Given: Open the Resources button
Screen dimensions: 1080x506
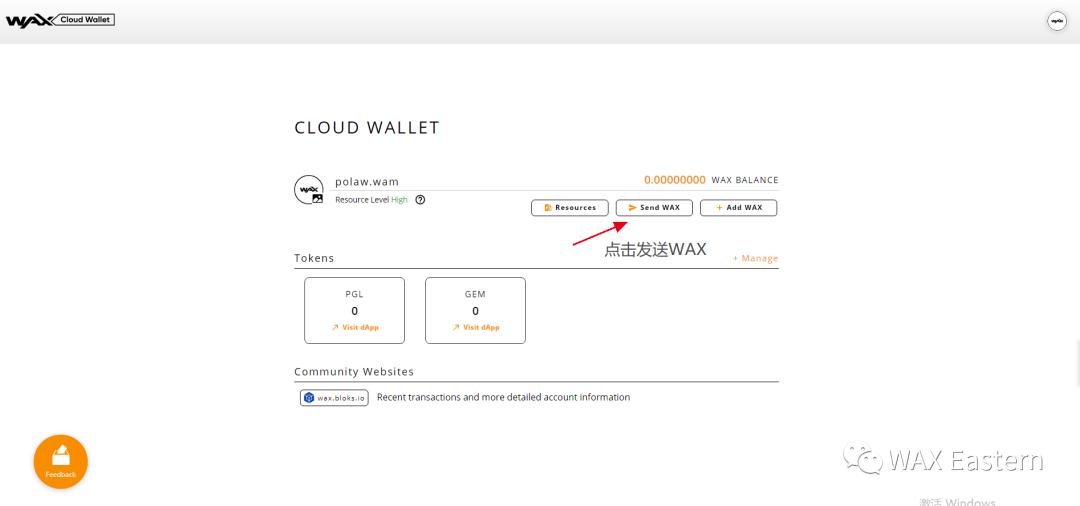Looking at the screenshot, I should [x=570, y=207].
